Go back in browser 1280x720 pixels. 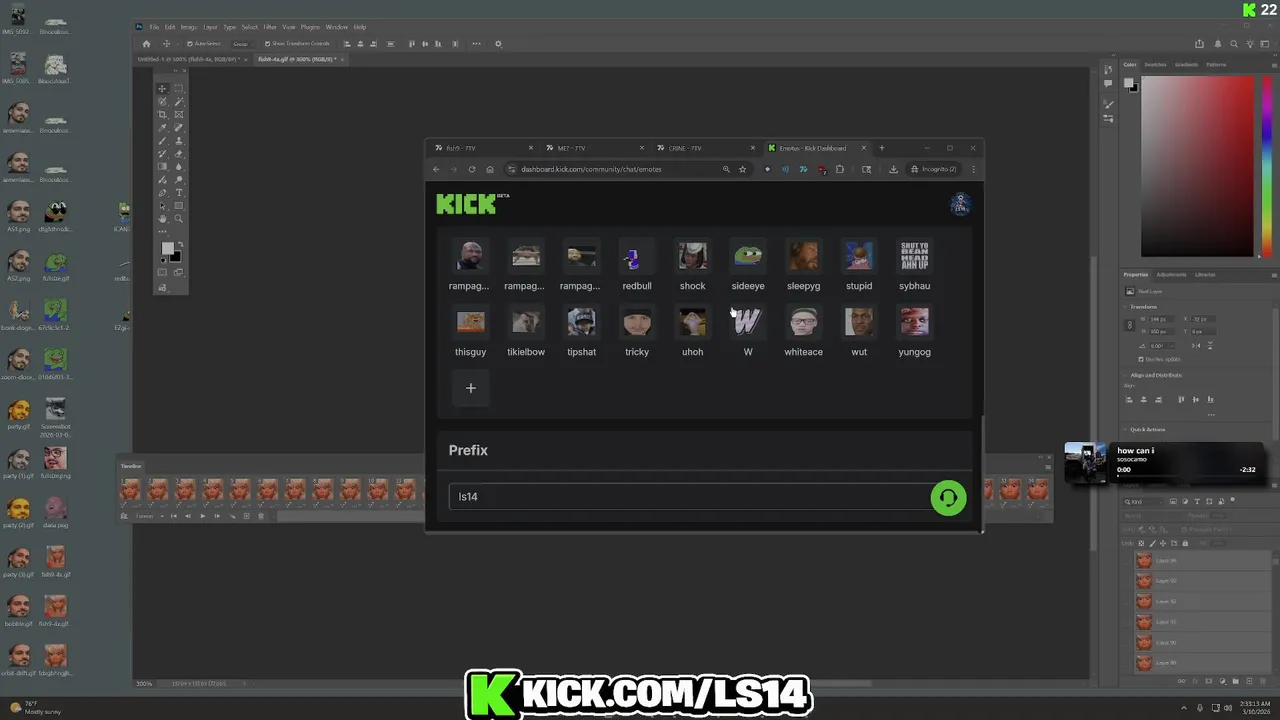(x=436, y=169)
